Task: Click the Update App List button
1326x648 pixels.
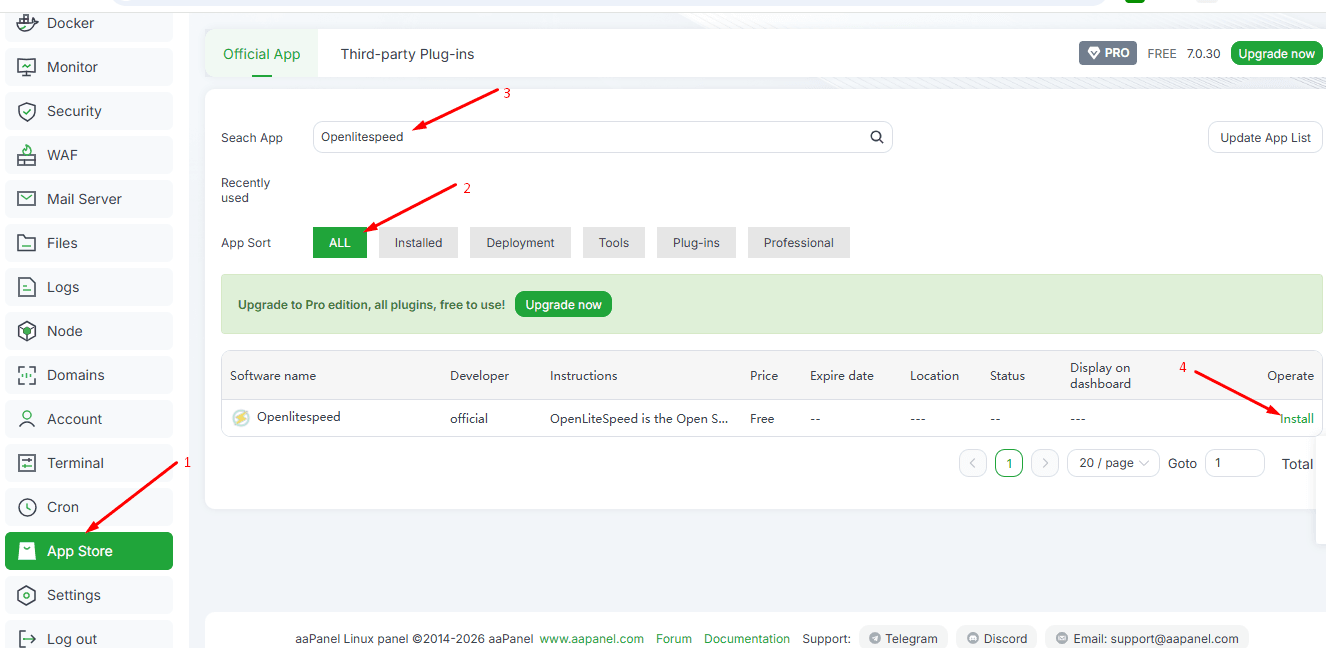Action: 1265,138
